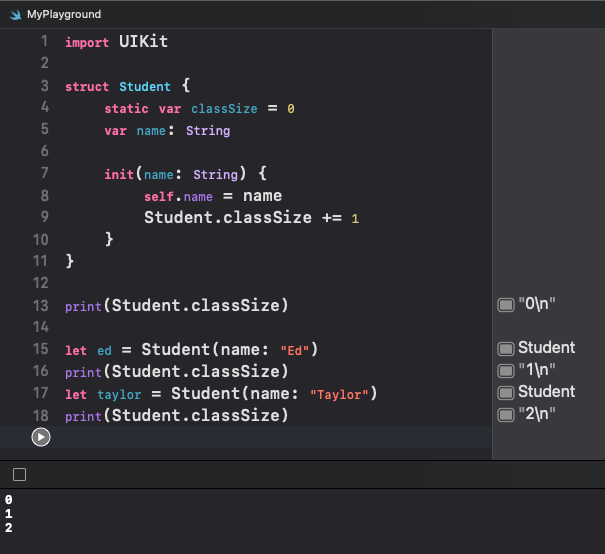Click the "2\n" result text in sidebar

(537, 414)
